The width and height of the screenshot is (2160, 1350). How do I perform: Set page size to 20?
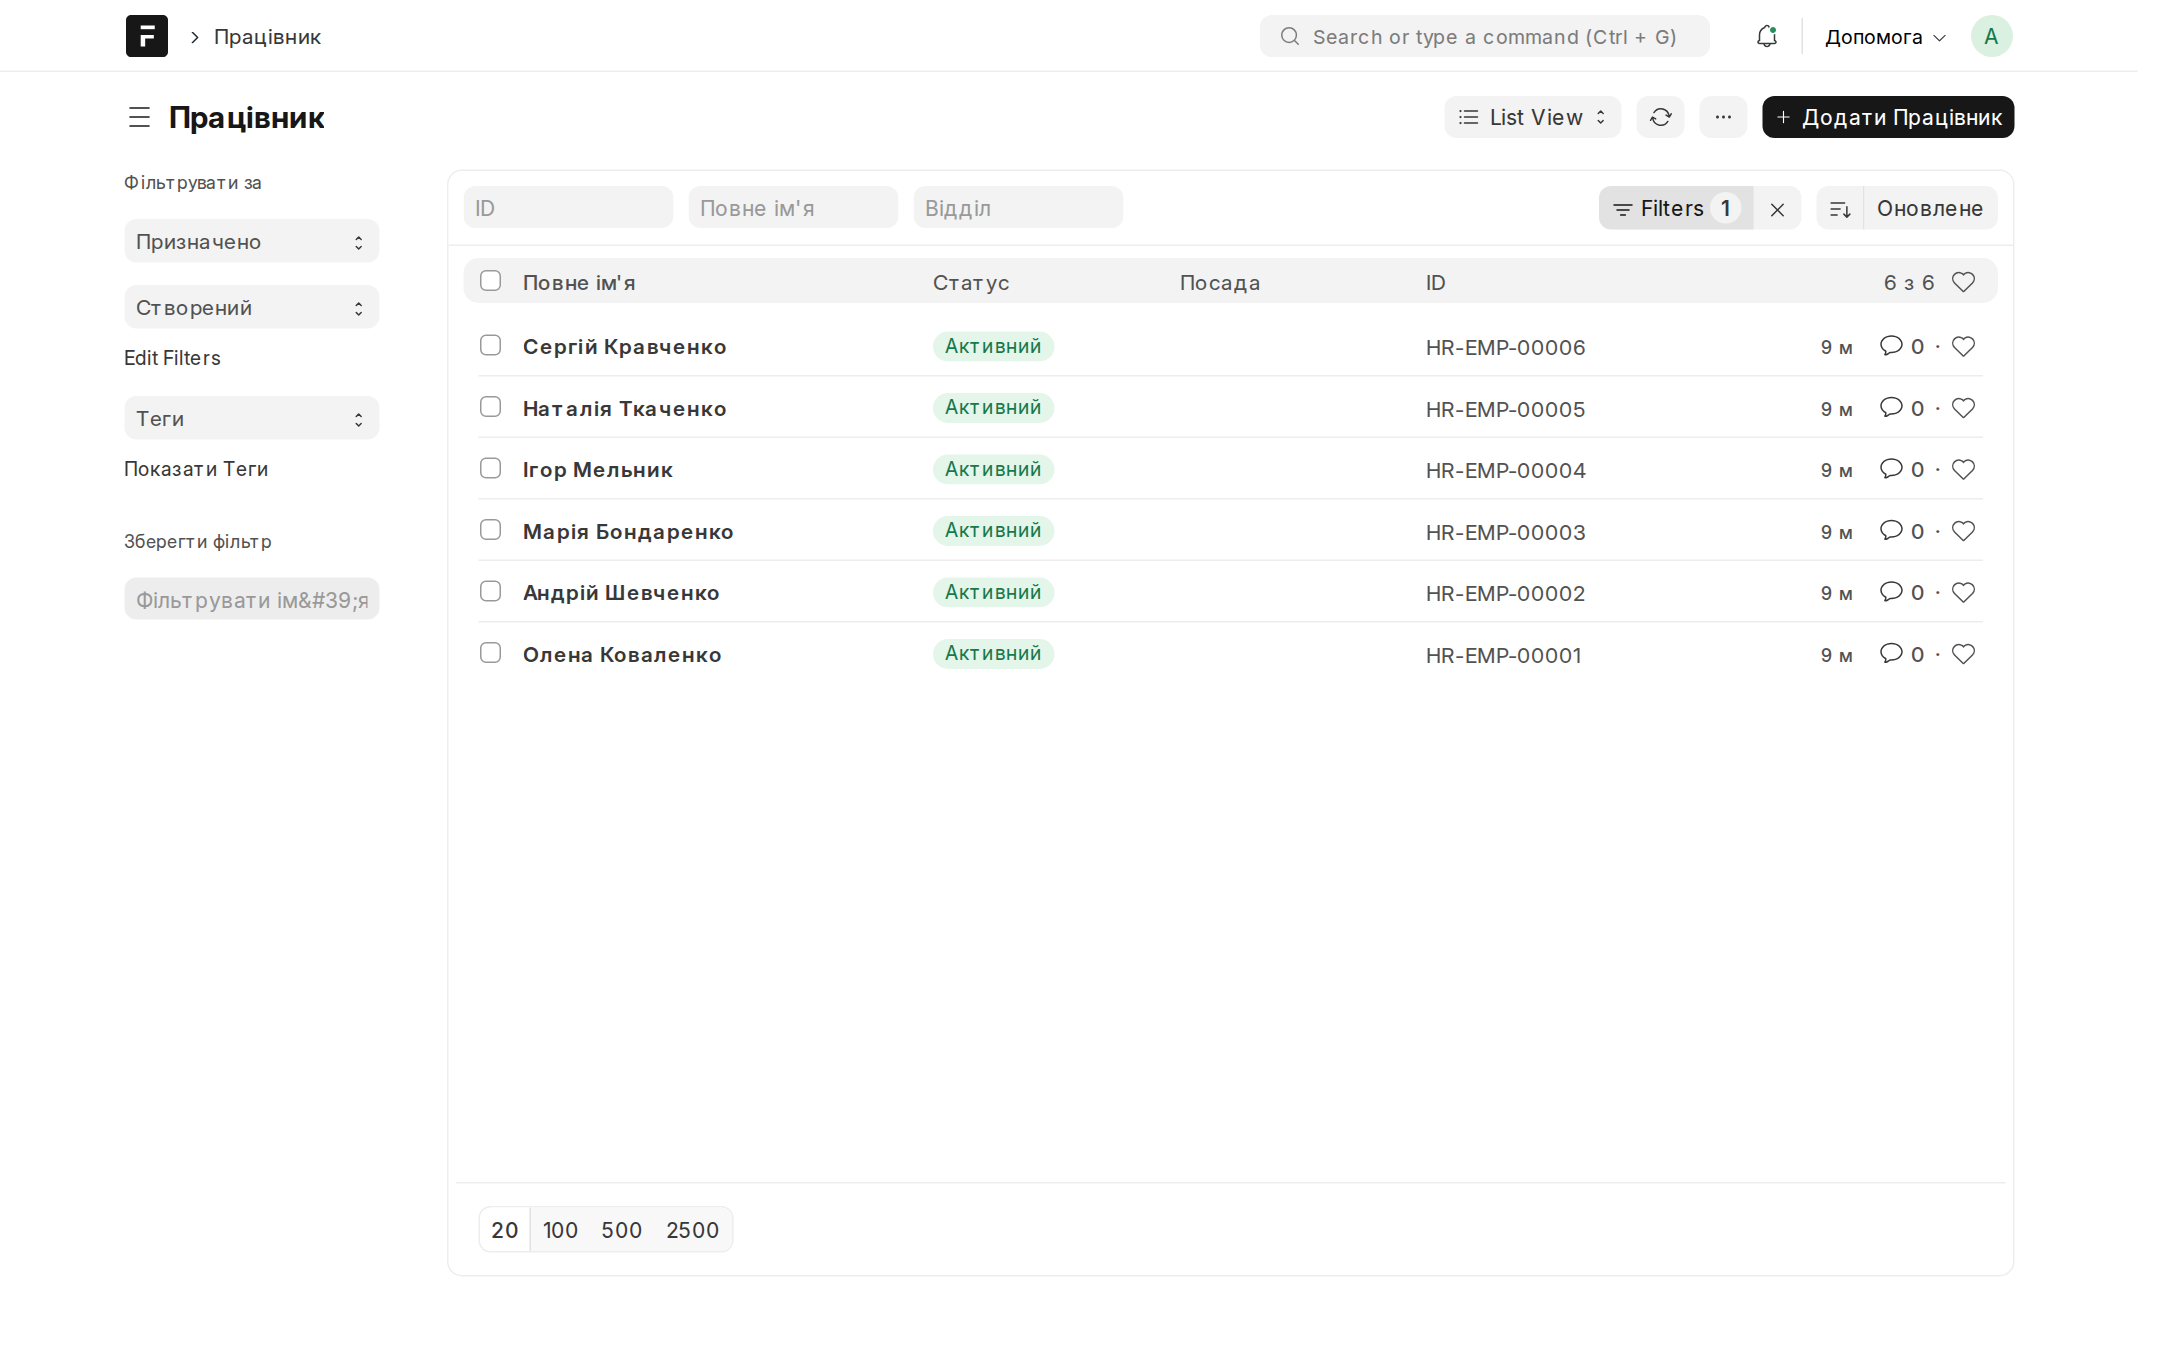click(x=504, y=1230)
